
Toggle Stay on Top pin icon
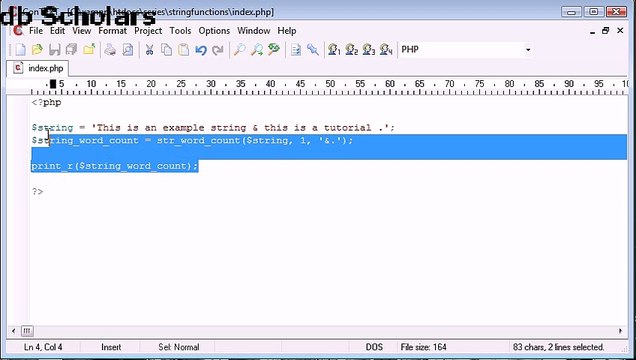point(313,49)
